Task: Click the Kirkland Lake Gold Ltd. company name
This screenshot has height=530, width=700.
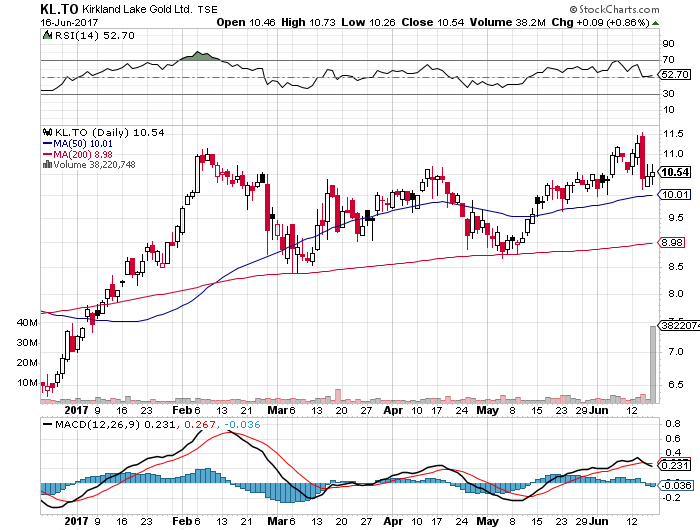Action: 137,9
